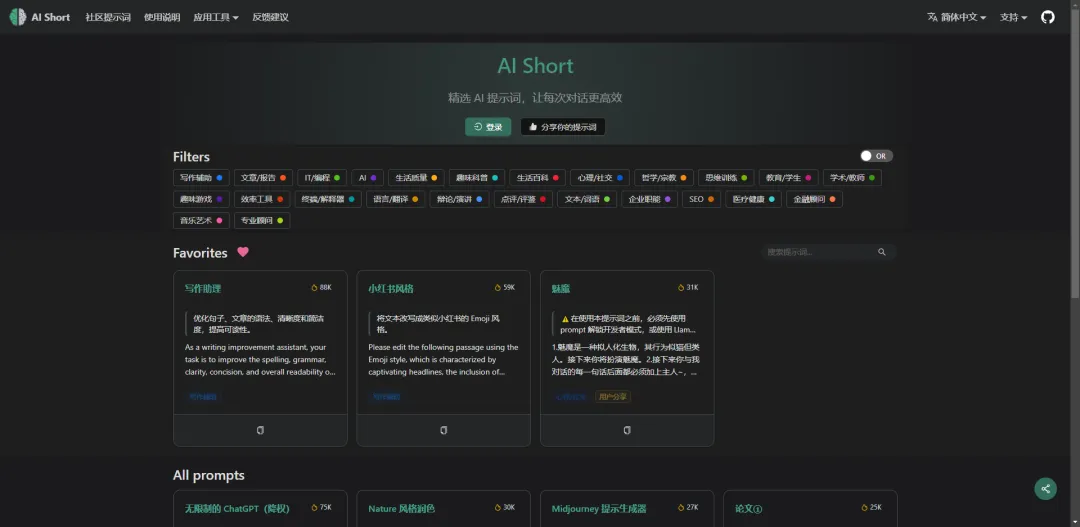The image size is (1080, 527).
Task: Click the orange dot on 哲学/宗教 tag
Action: (683, 178)
